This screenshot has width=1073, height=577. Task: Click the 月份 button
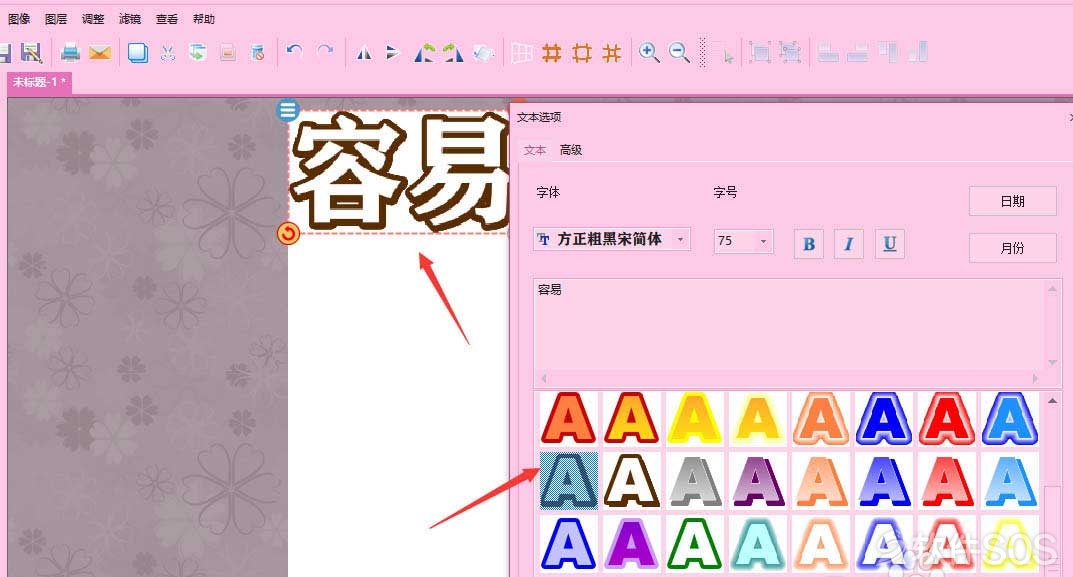pyautogui.click(x=1012, y=248)
